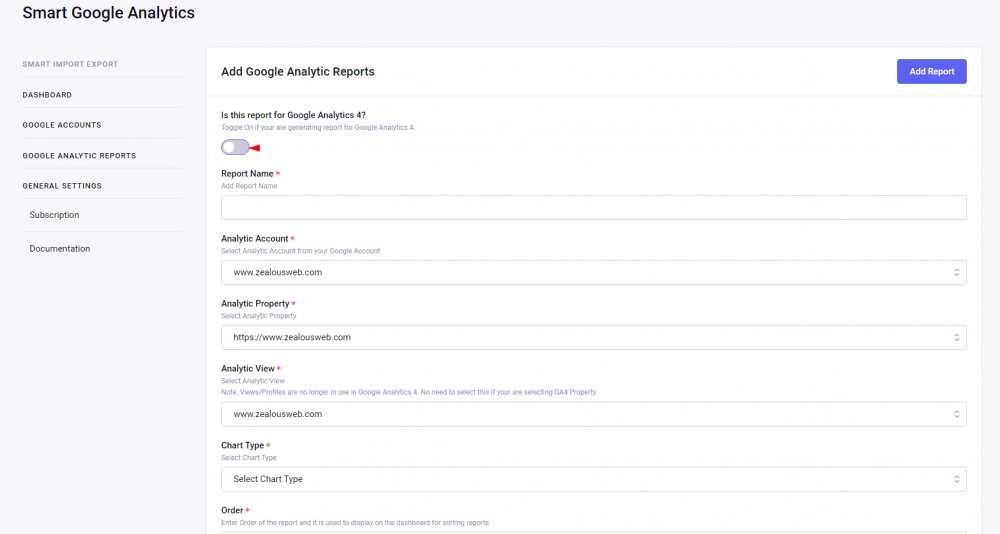
Task: Open the Subscription link
Action: [x=54, y=215]
